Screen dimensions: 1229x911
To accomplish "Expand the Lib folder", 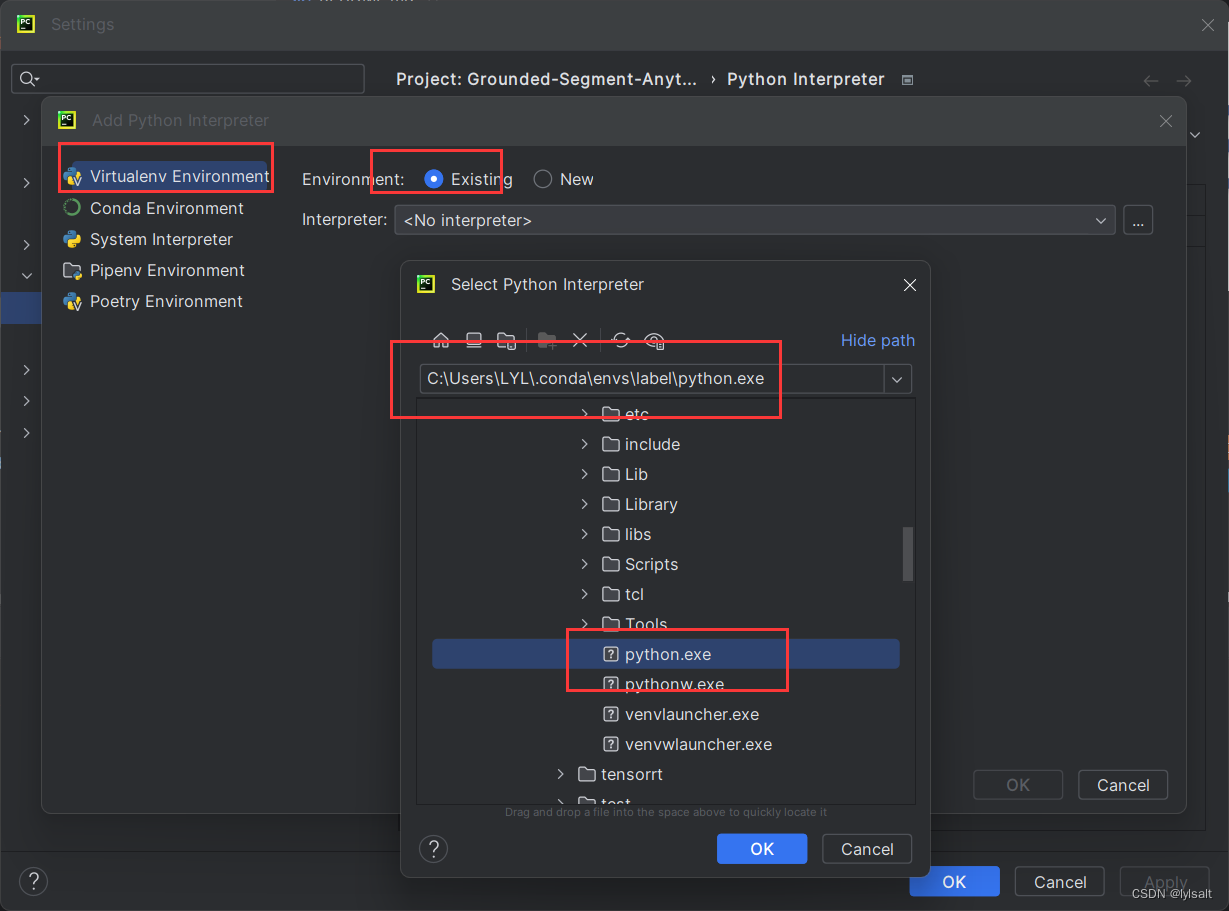I will [x=585, y=474].
